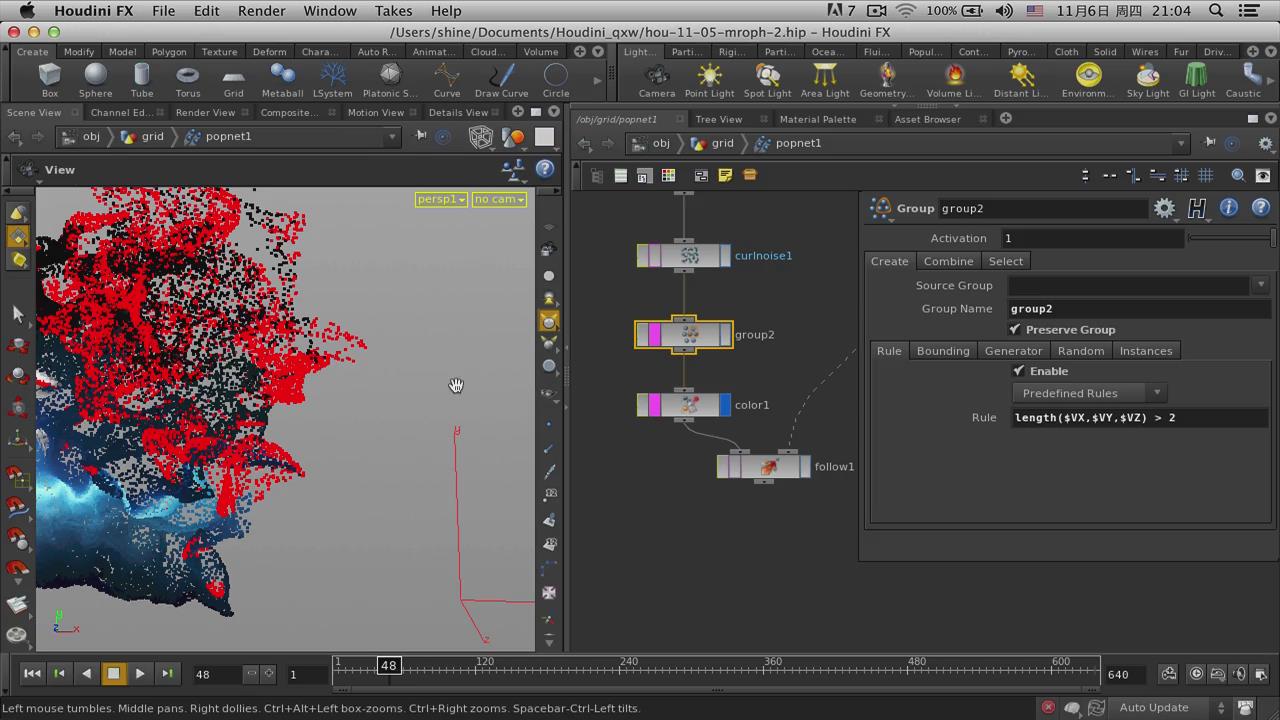Add a Distant Light from the shelf
The height and width of the screenshot is (720, 1280).
click(x=1021, y=80)
